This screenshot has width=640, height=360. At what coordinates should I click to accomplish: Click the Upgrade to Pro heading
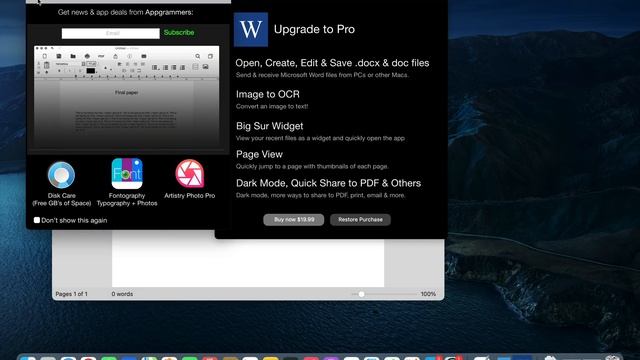coord(314,29)
